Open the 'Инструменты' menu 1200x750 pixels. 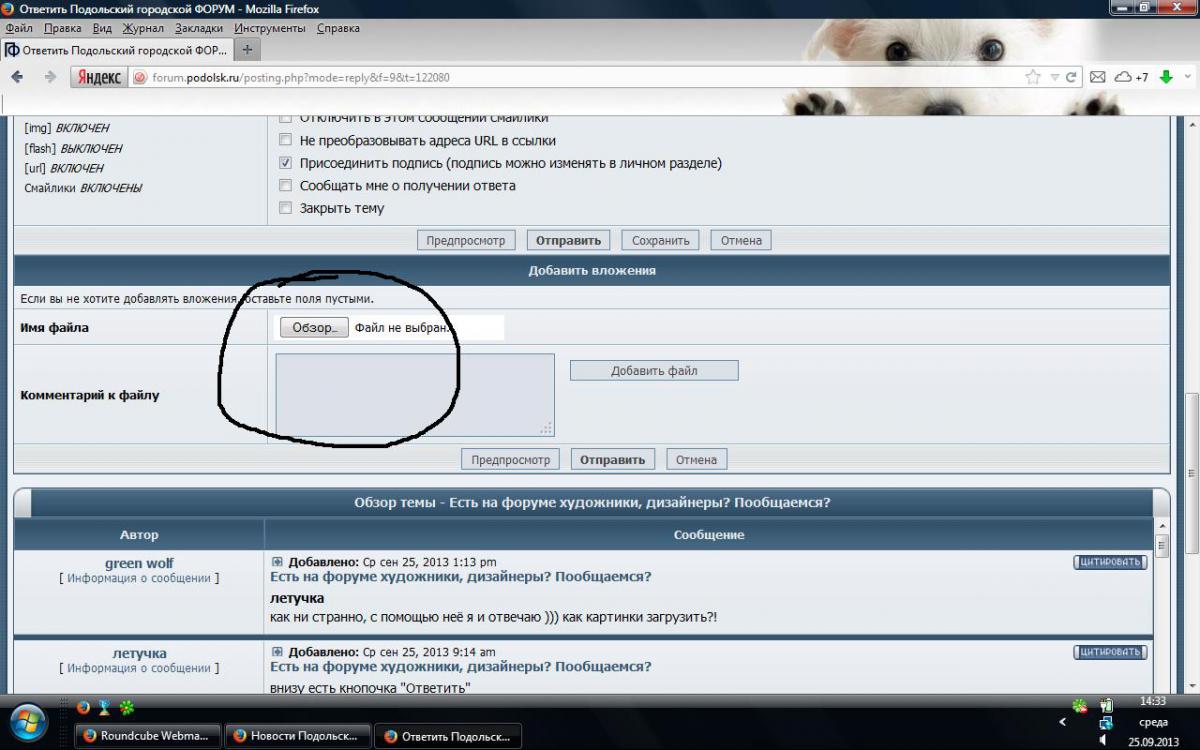(270, 28)
